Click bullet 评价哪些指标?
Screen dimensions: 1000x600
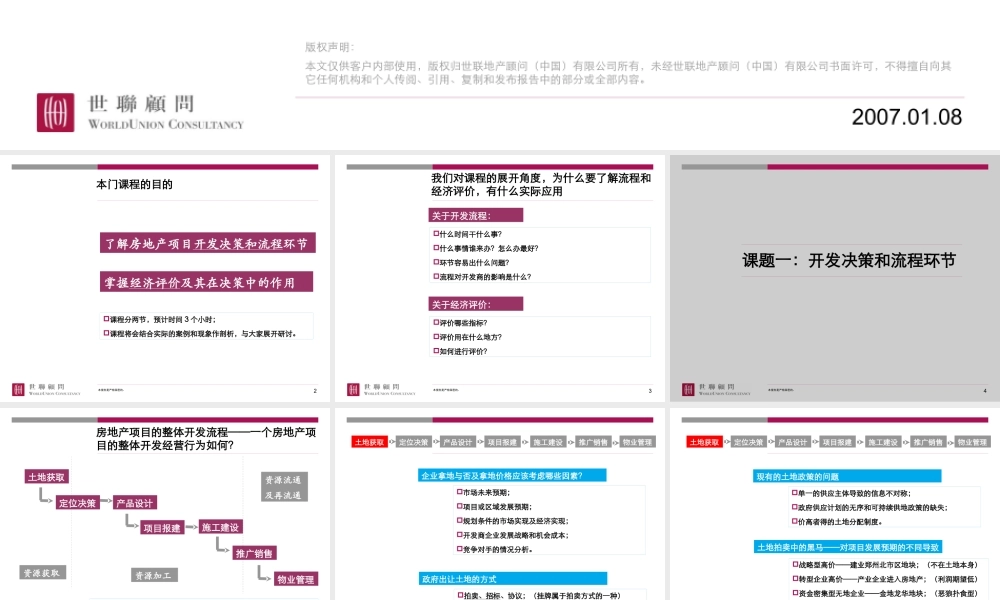(460, 323)
